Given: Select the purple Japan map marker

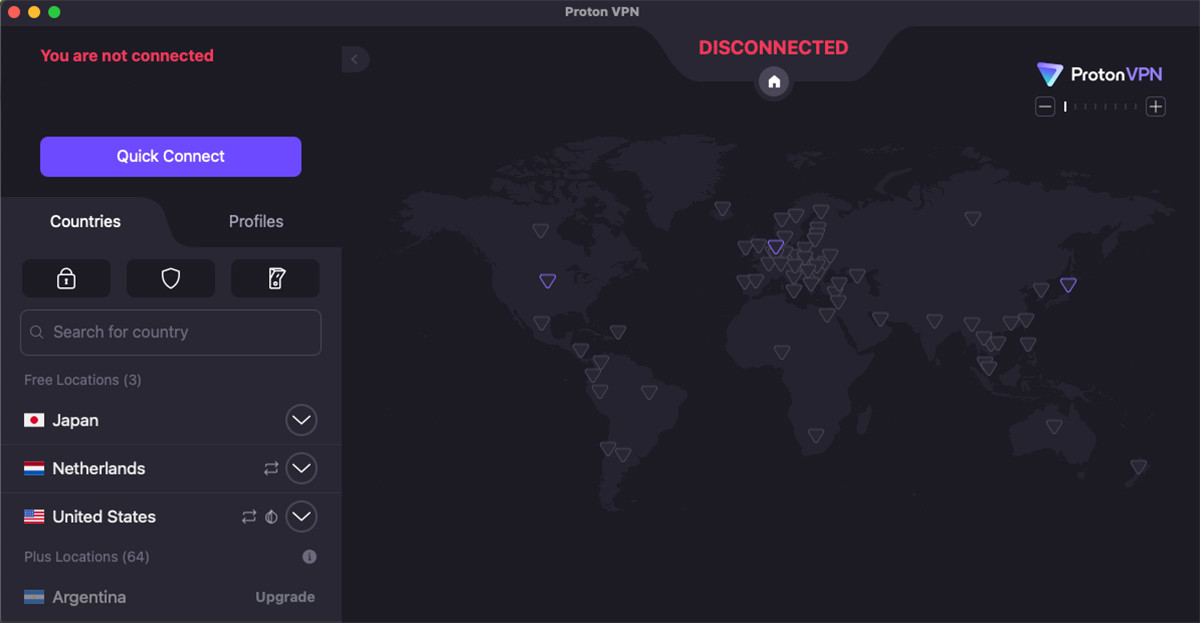Looking at the screenshot, I should click(1068, 285).
